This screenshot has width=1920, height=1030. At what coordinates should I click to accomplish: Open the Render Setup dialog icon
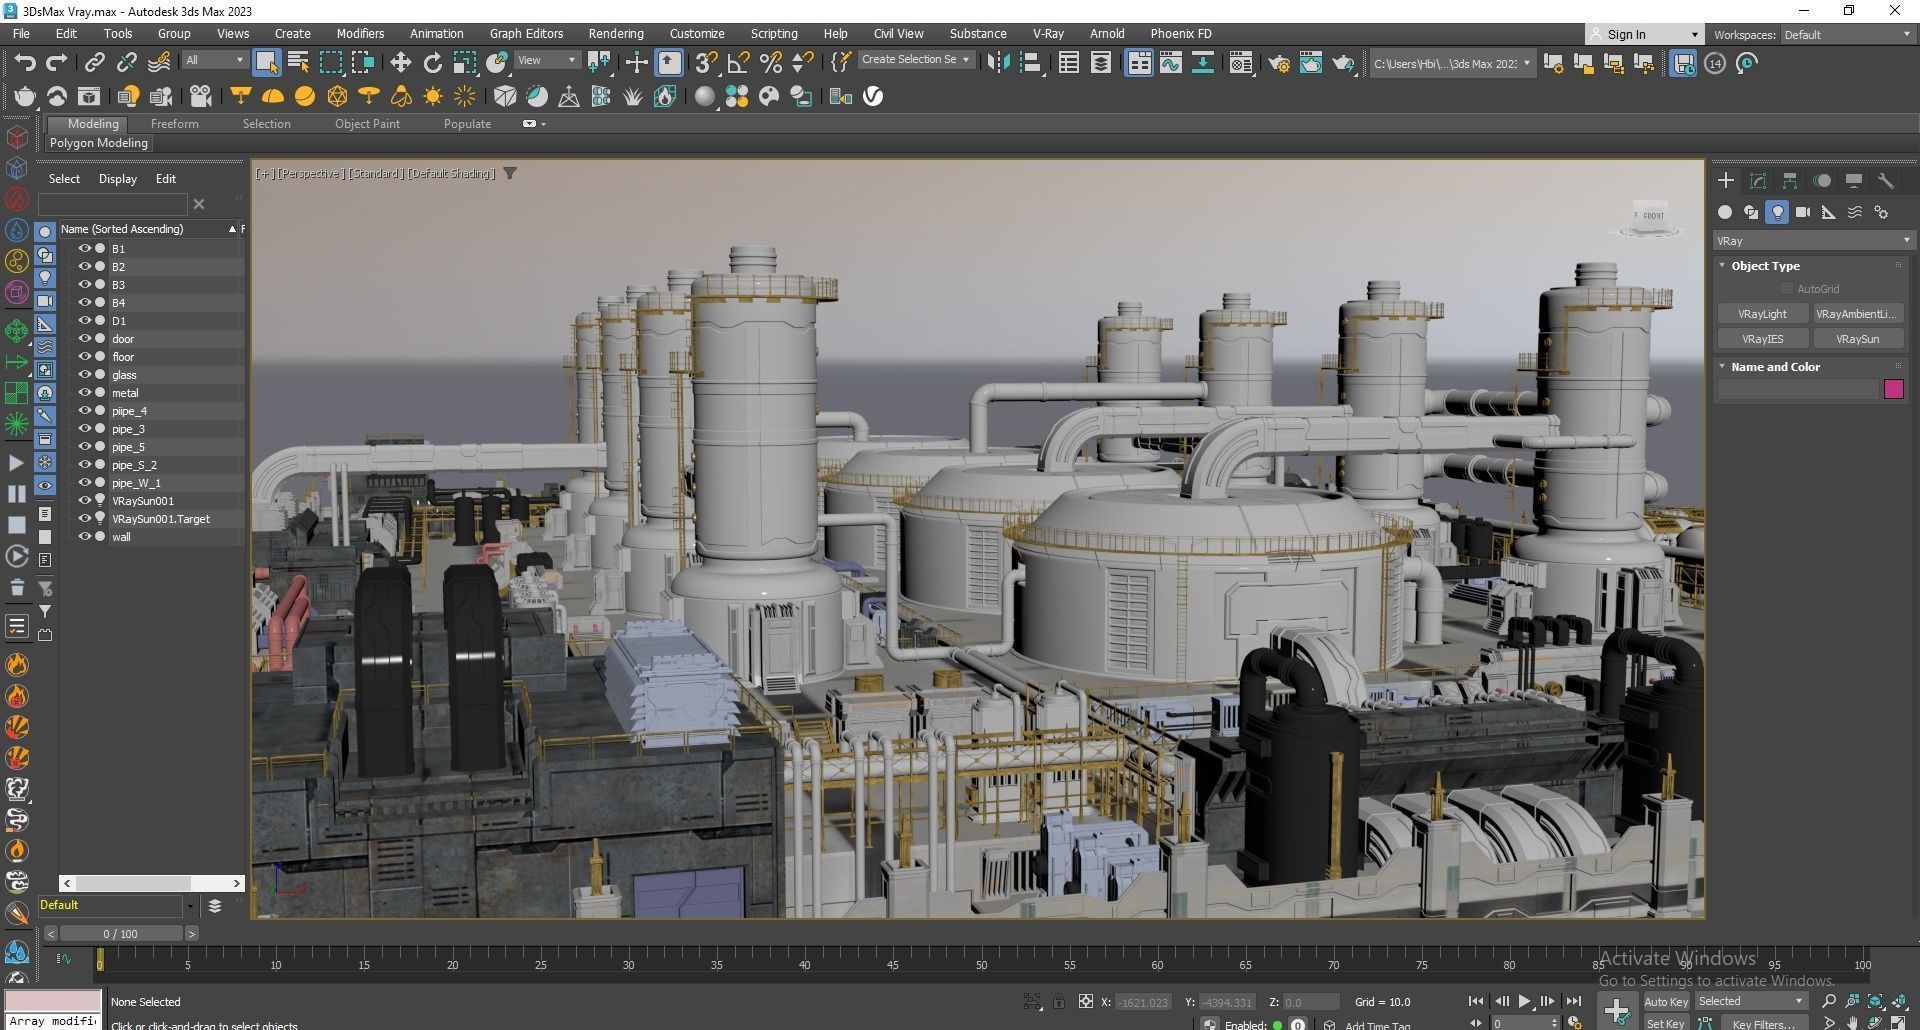[x=1278, y=63]
